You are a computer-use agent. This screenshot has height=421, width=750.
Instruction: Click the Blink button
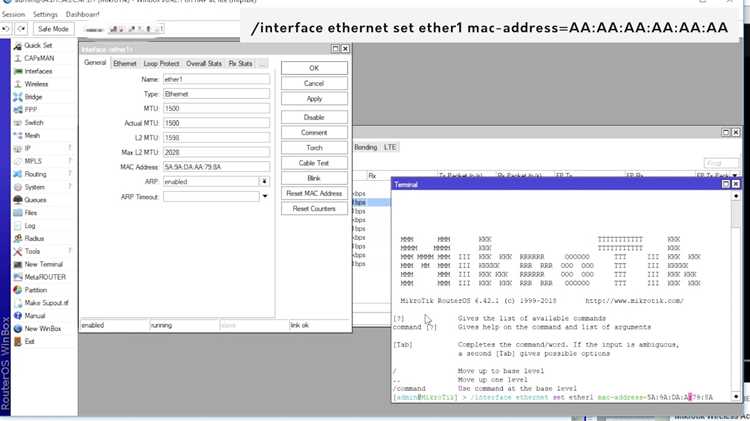point(314,178)
